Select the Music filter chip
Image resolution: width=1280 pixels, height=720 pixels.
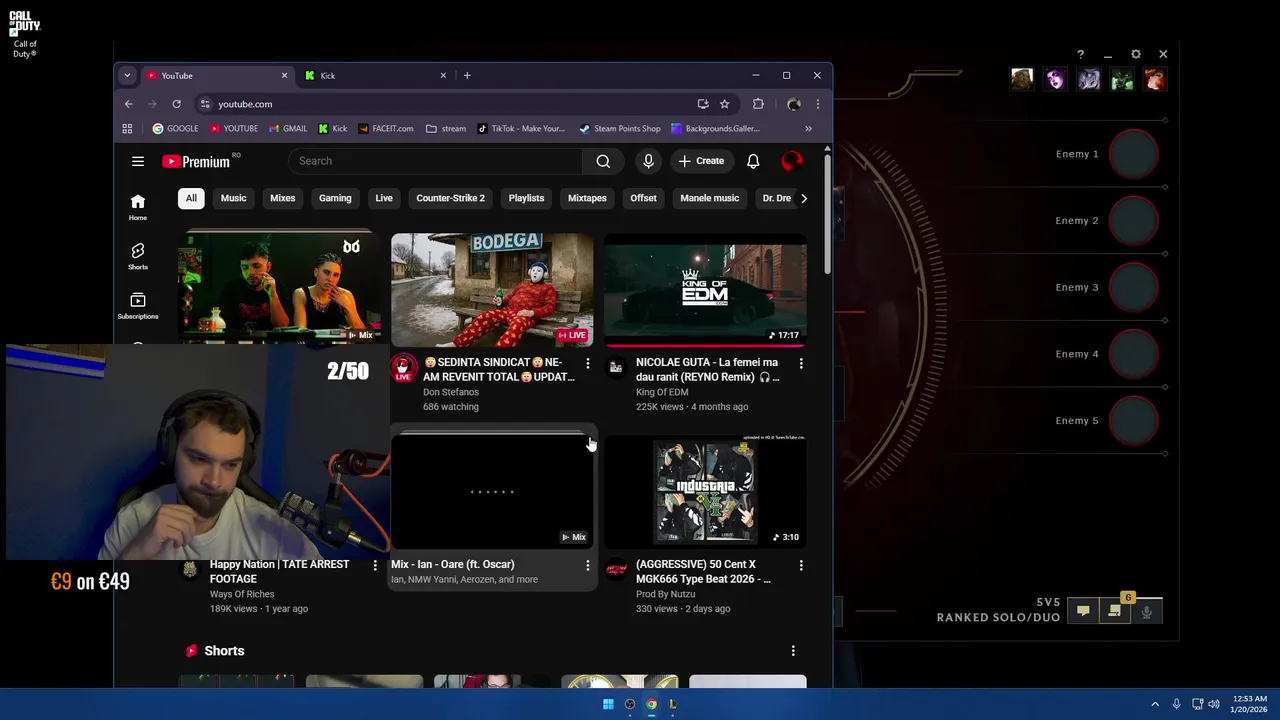pos(233,198)
